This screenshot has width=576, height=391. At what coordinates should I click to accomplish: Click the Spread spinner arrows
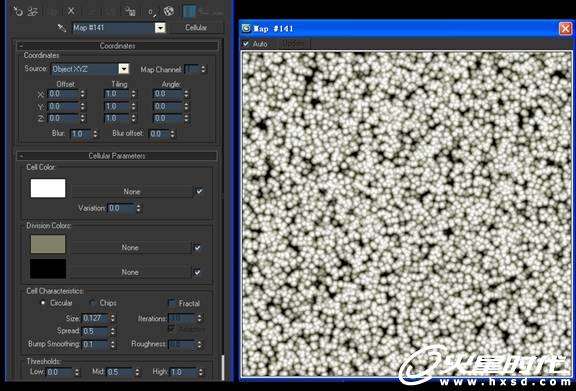(113, 331)
